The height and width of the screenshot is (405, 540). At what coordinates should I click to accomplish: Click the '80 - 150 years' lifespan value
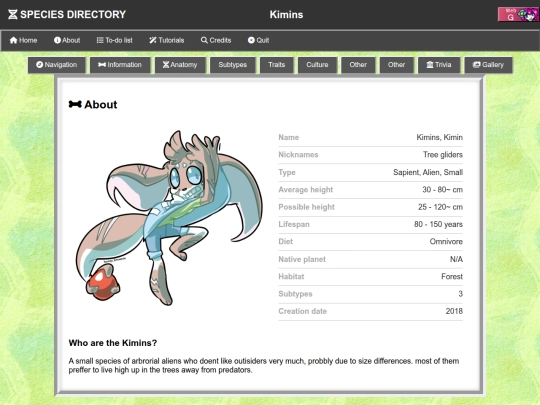pyautogui.click(x=438, y=224)
